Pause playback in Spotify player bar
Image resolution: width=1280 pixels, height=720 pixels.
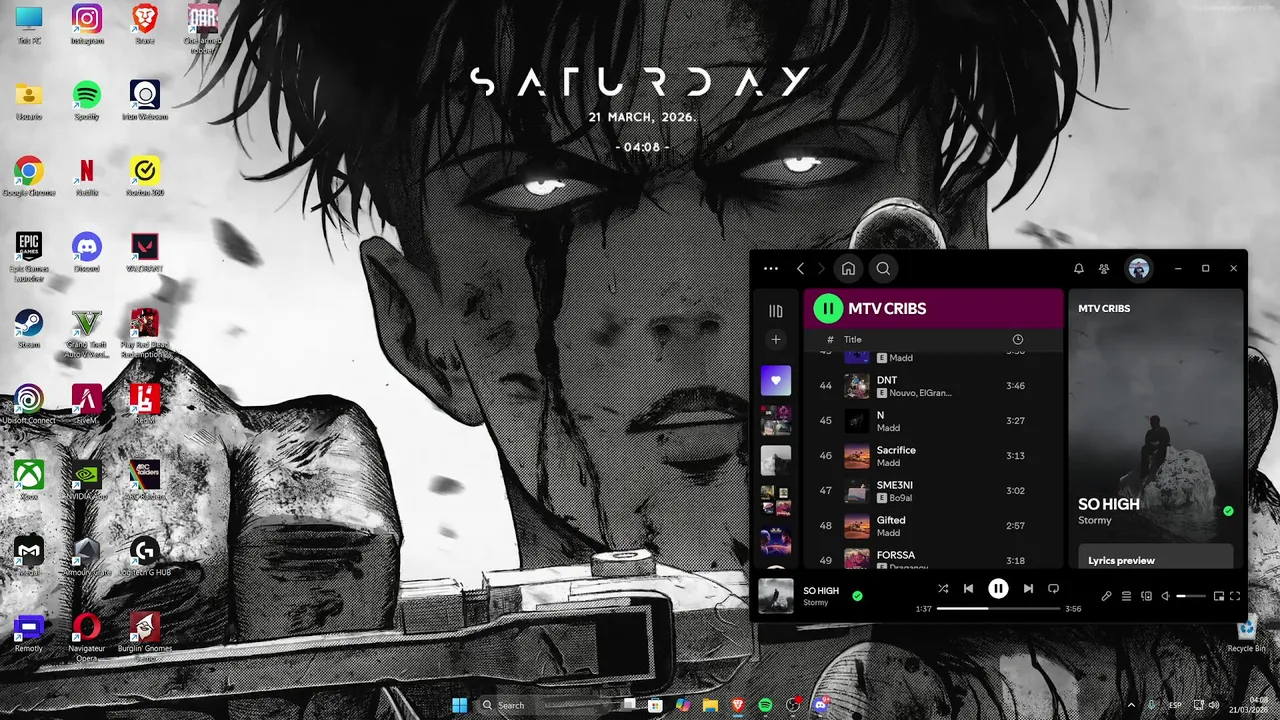tap(998, 589)
